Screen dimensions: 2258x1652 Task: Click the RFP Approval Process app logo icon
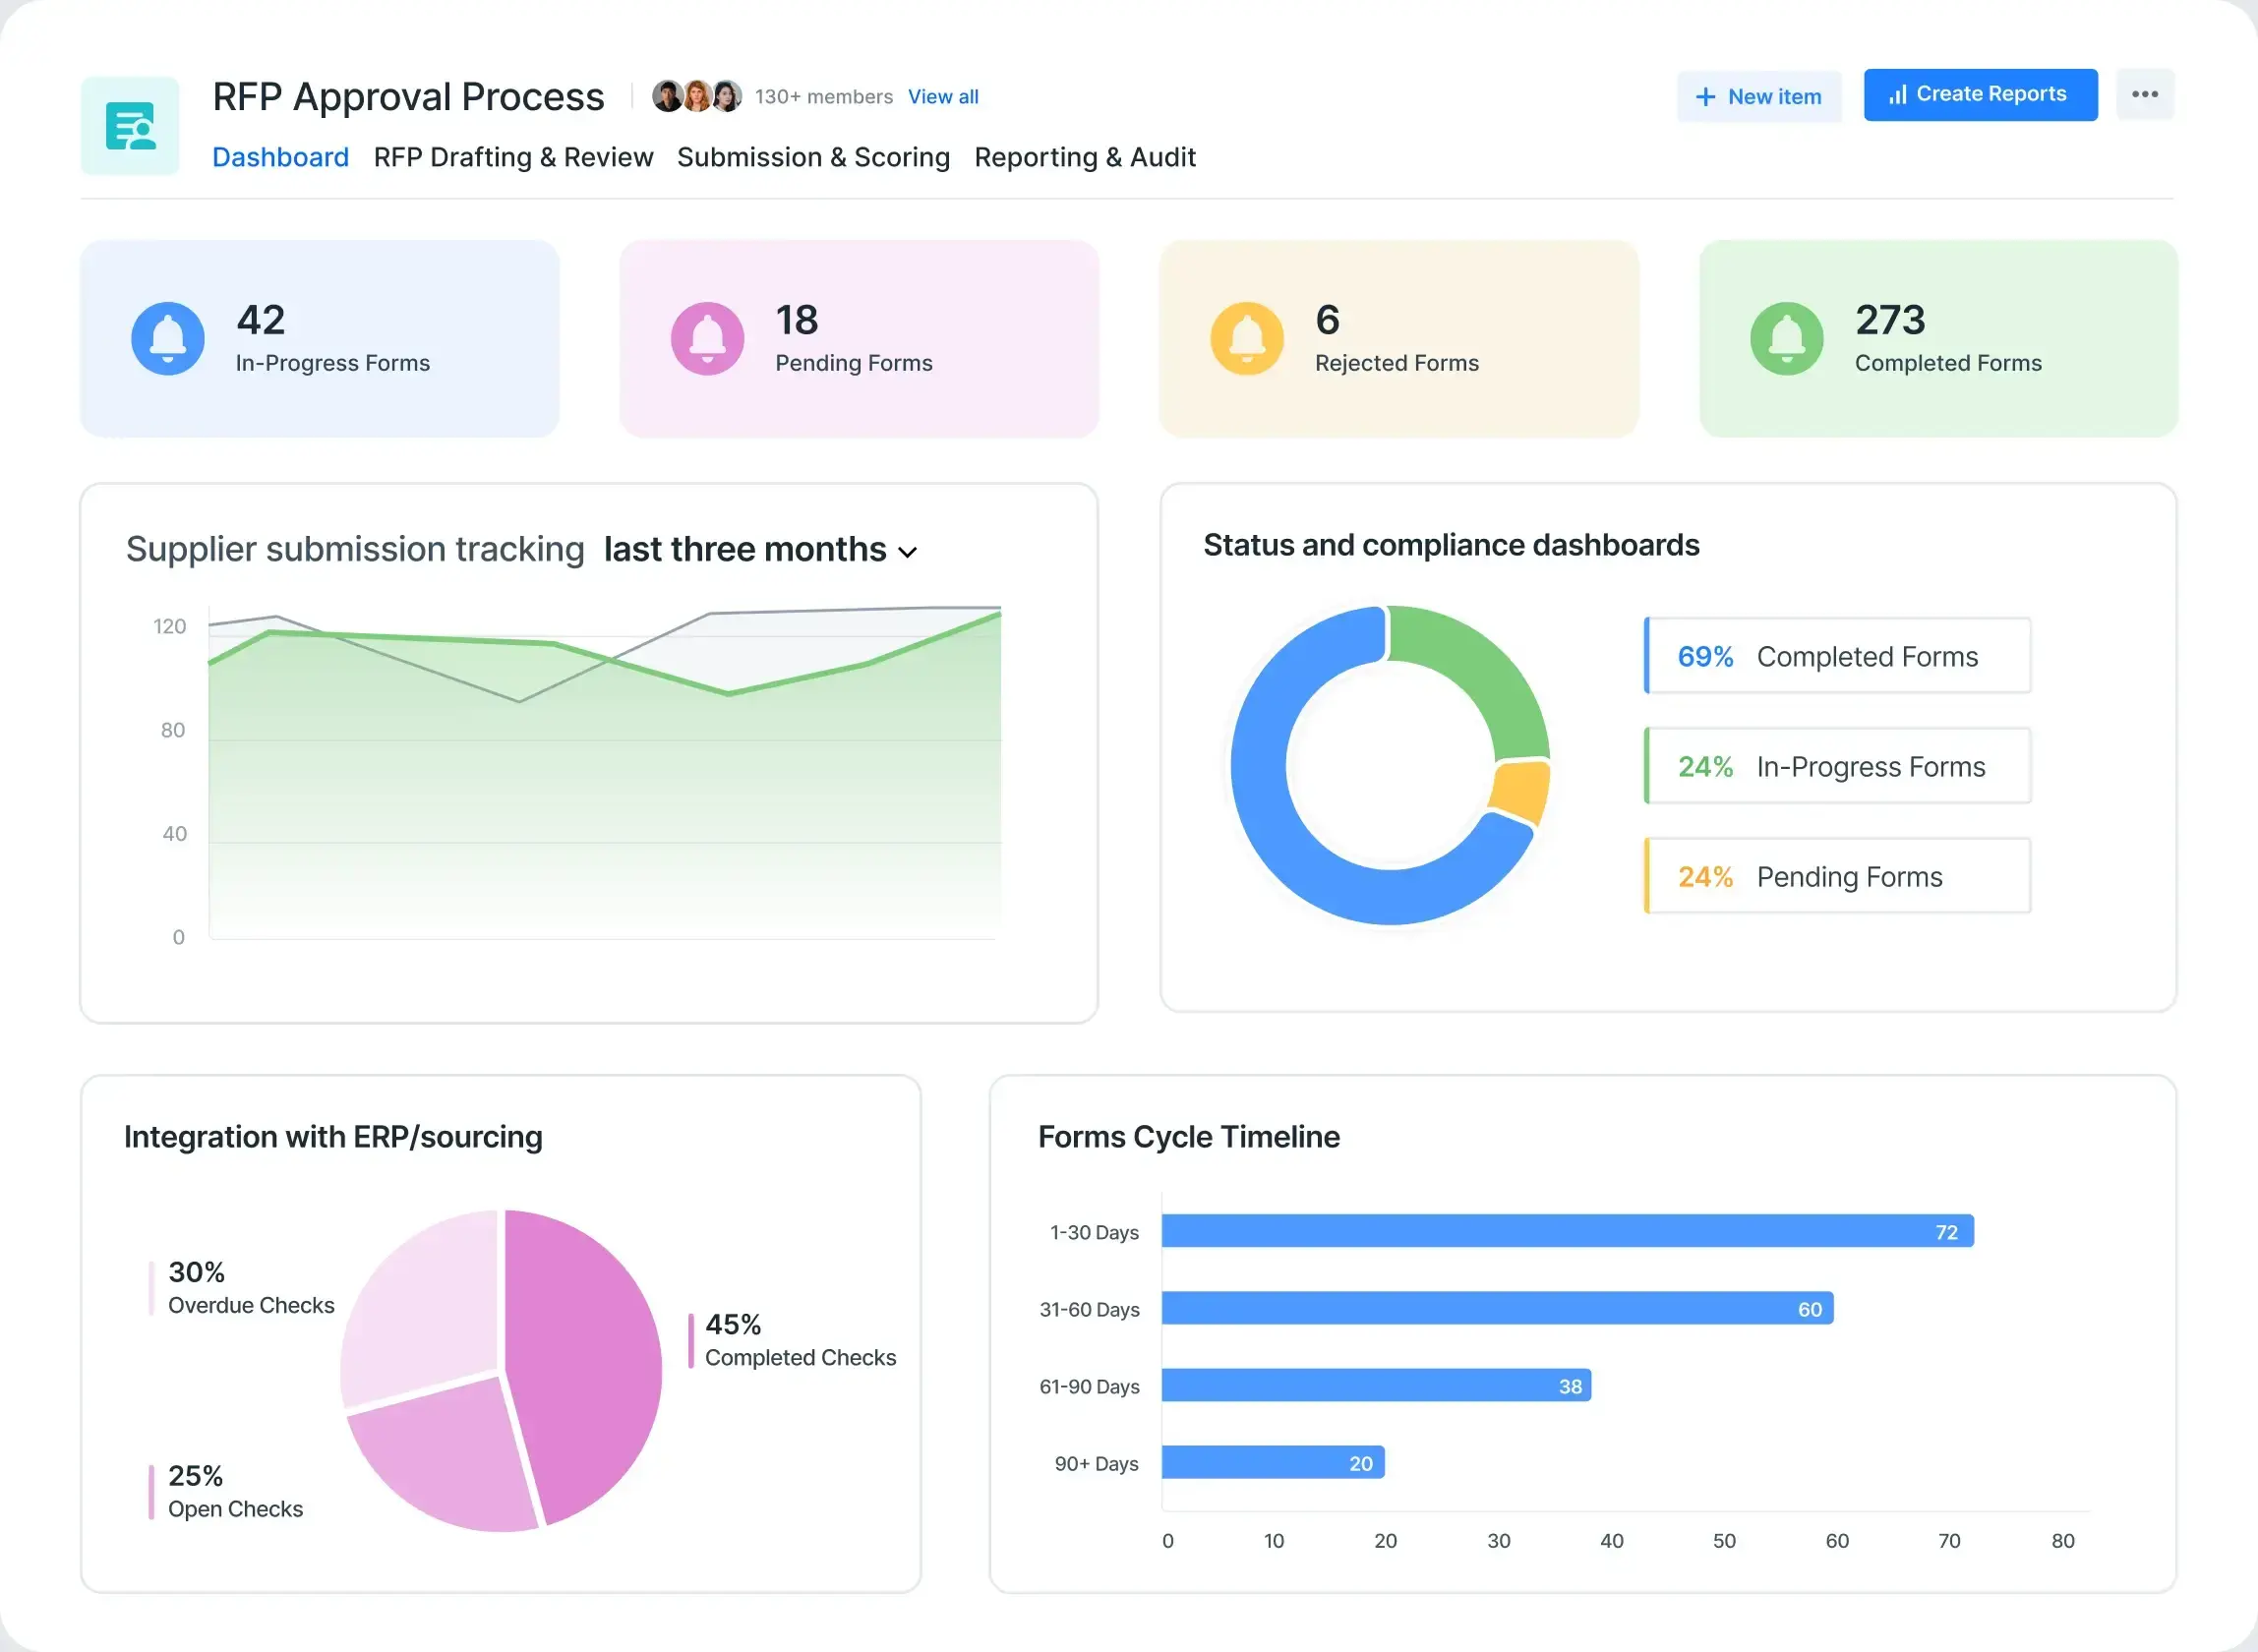point(130,126)
